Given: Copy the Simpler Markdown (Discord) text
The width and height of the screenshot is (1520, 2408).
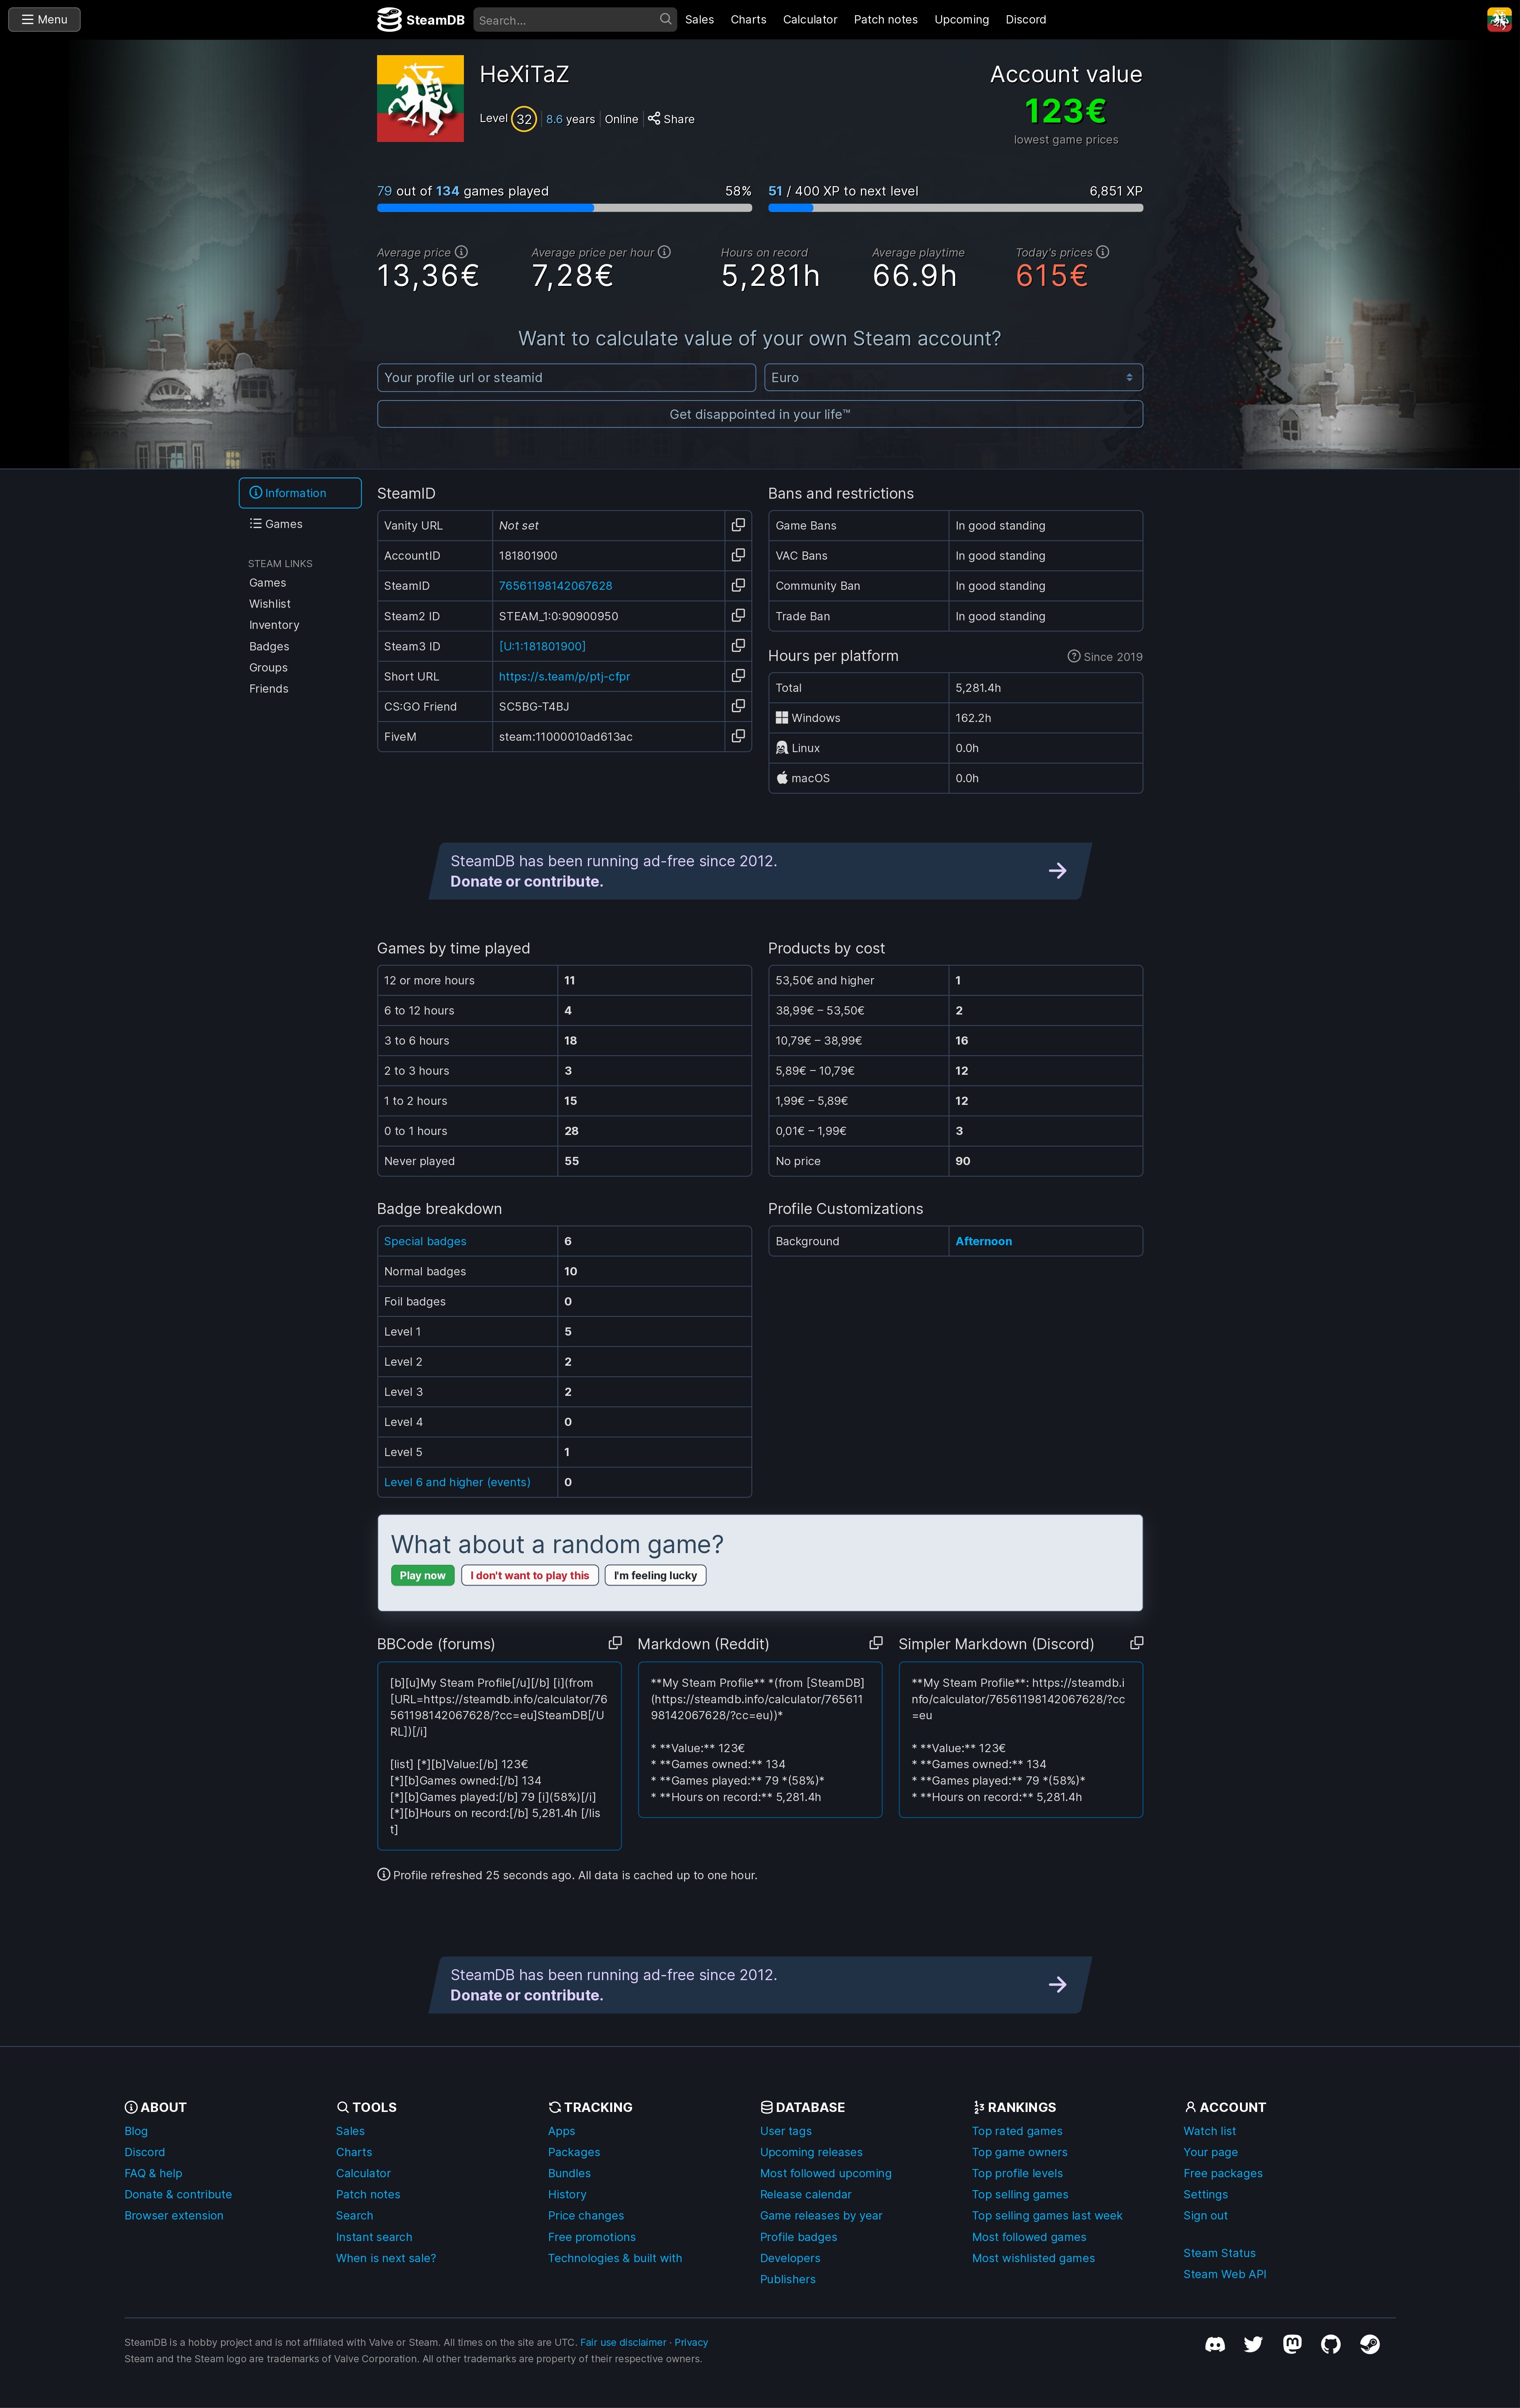Looking at the screenshot, I should coord(1137,1643).
